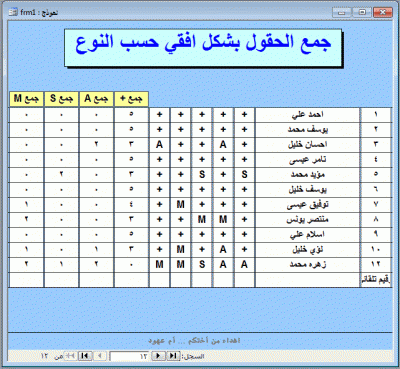Click the جمع A column header

tap(96, 99)
